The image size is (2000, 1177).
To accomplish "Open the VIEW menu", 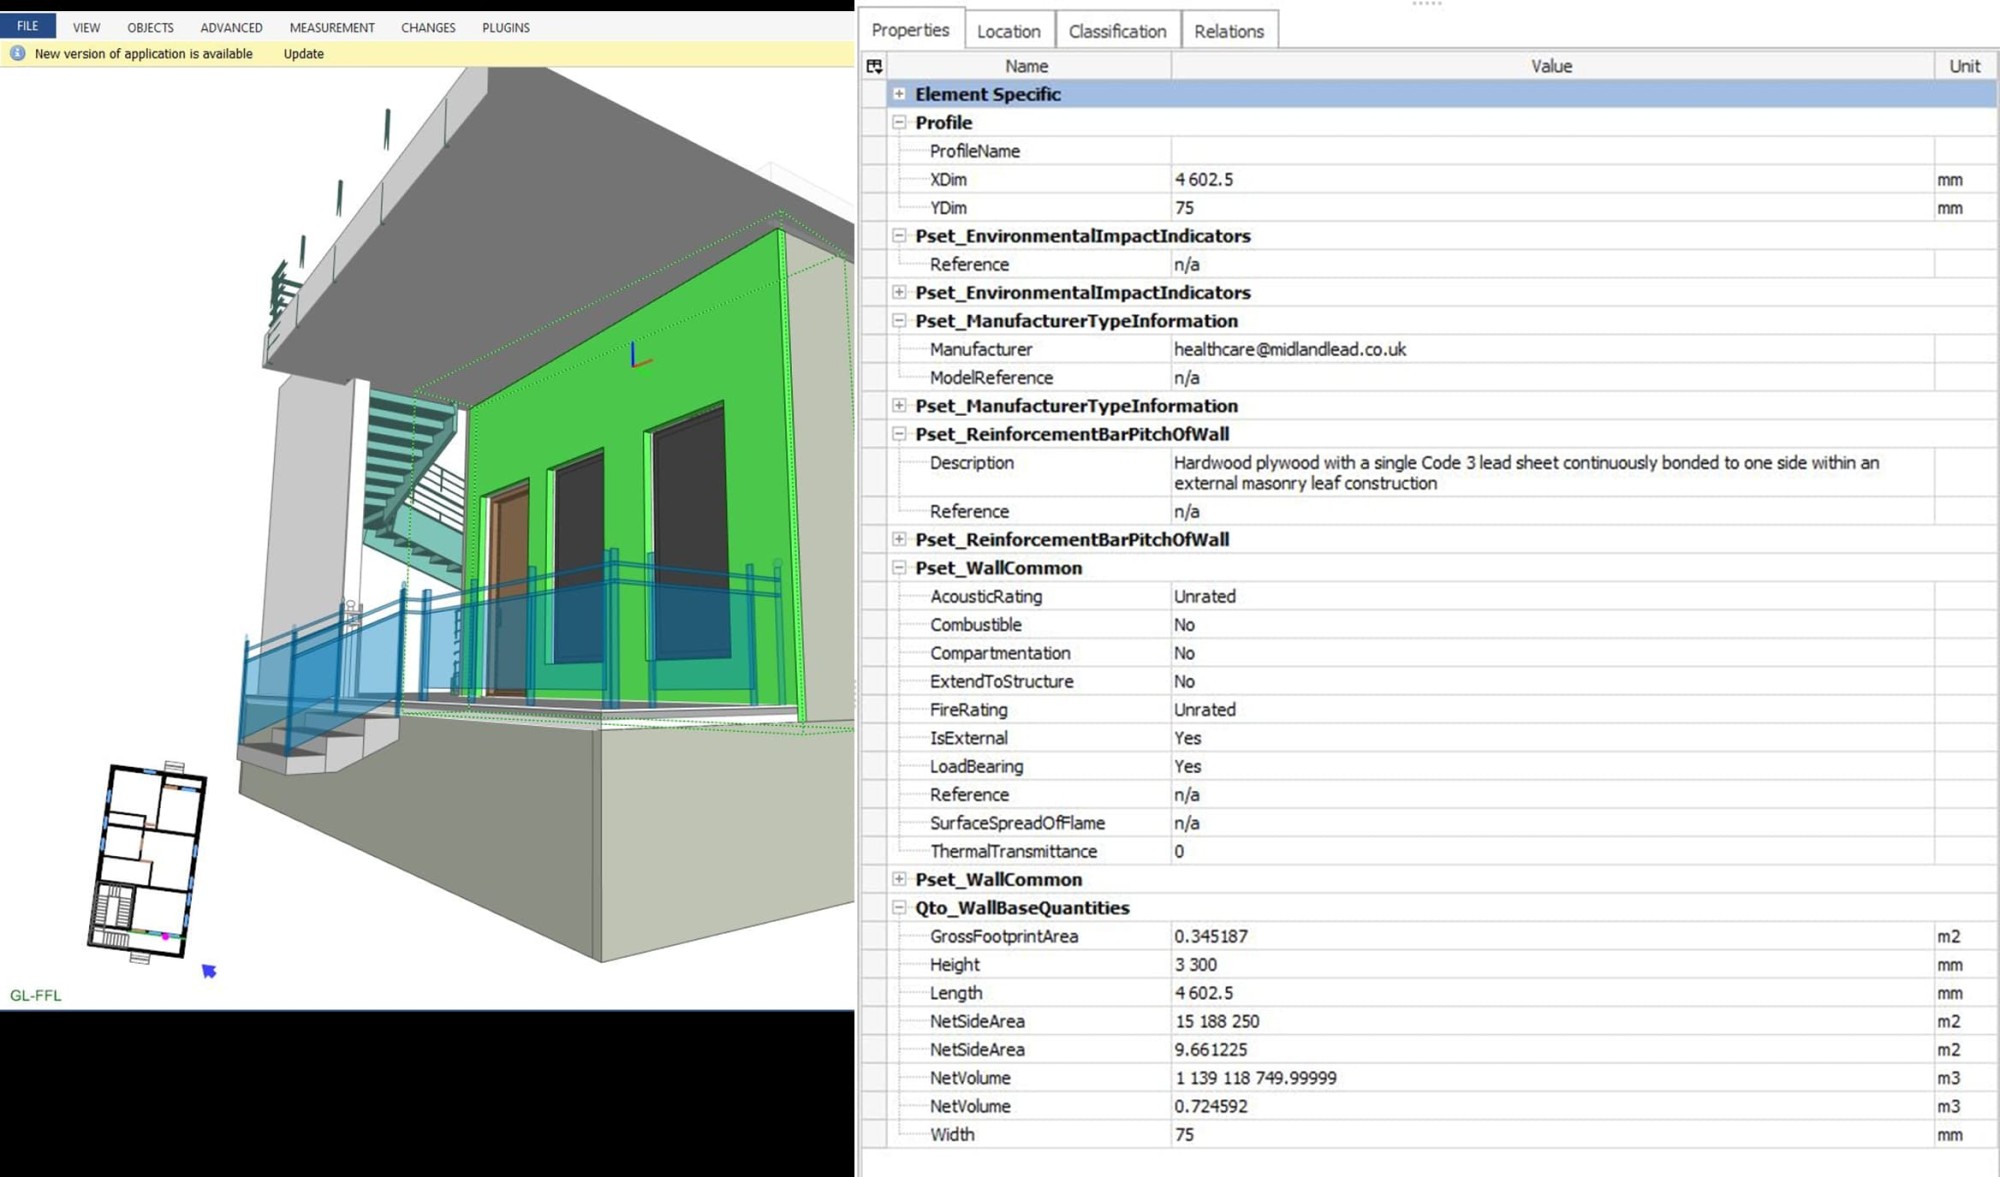I will click(85, 27).
